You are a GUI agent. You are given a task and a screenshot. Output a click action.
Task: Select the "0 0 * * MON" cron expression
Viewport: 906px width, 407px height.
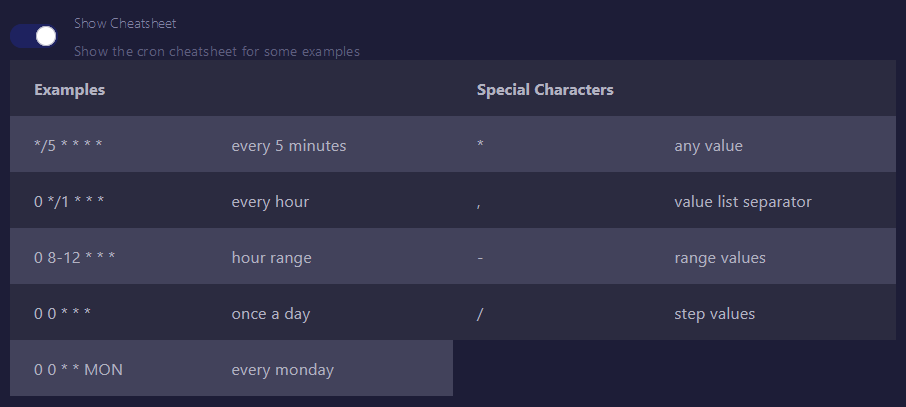click(79, 370)
